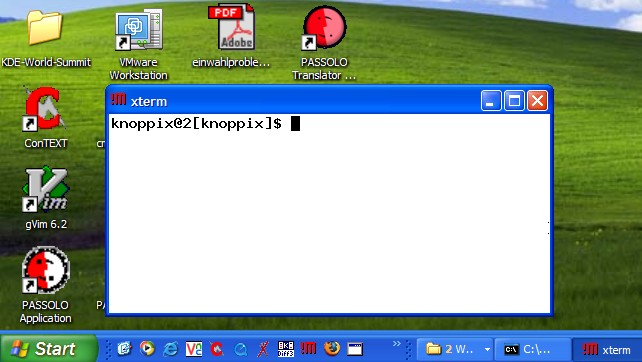Open the KDE-World-Summit folder icon
Image resolution: width=642 pixels, height=362 pixels.
(45, 28)
